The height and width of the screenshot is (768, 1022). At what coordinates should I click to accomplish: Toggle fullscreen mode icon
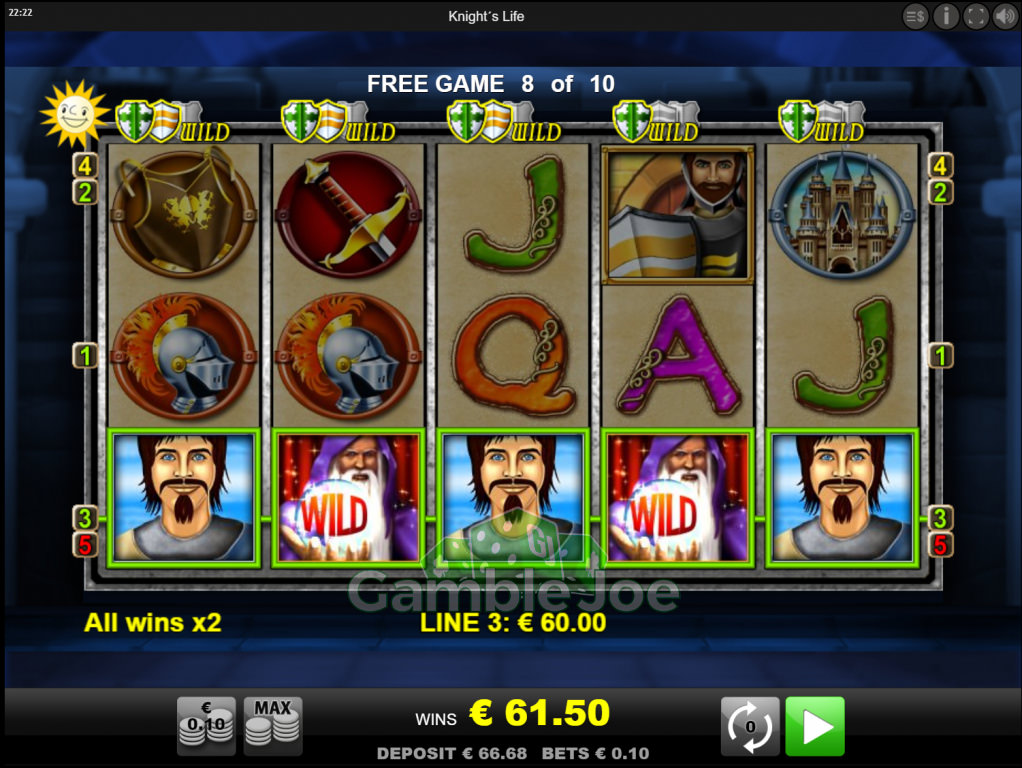pos(975,16)
